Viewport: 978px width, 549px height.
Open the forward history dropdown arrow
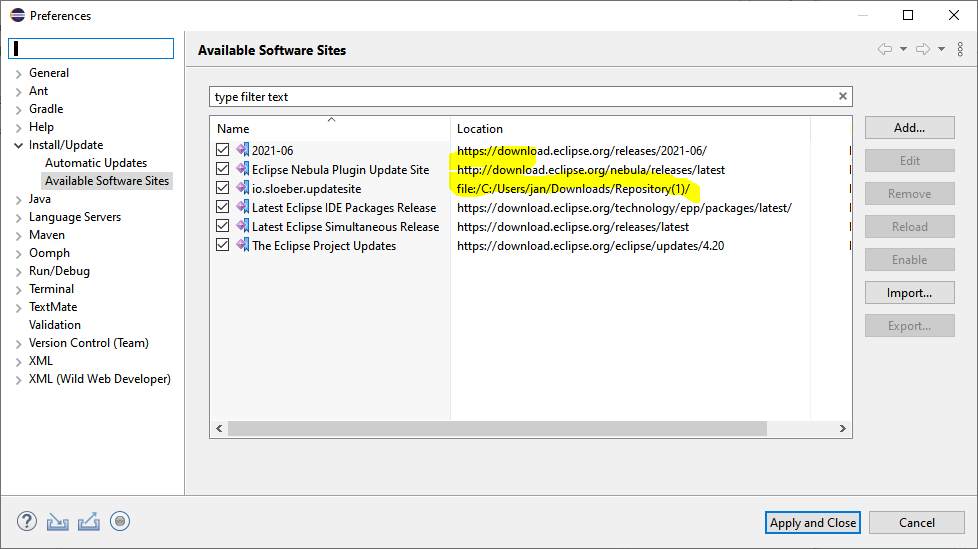[941, 49]
